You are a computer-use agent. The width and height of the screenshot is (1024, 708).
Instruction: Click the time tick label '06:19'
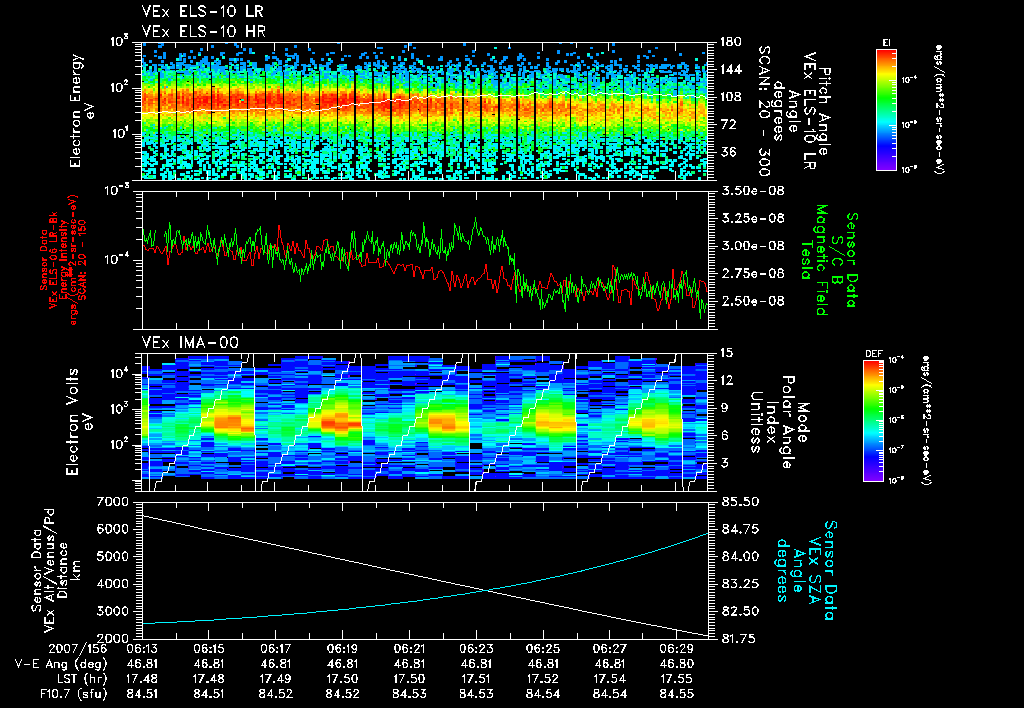tap(342, 651)
